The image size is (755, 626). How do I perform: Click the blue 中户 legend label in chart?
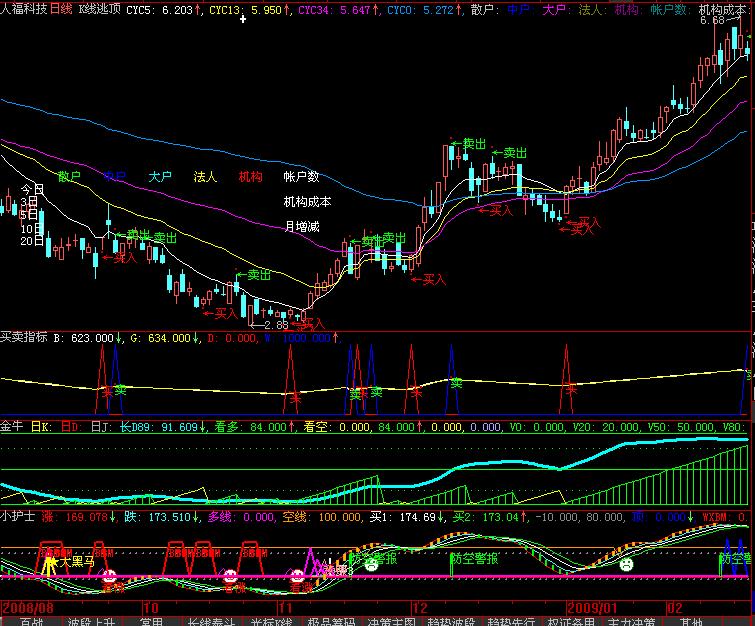point(115,177)
